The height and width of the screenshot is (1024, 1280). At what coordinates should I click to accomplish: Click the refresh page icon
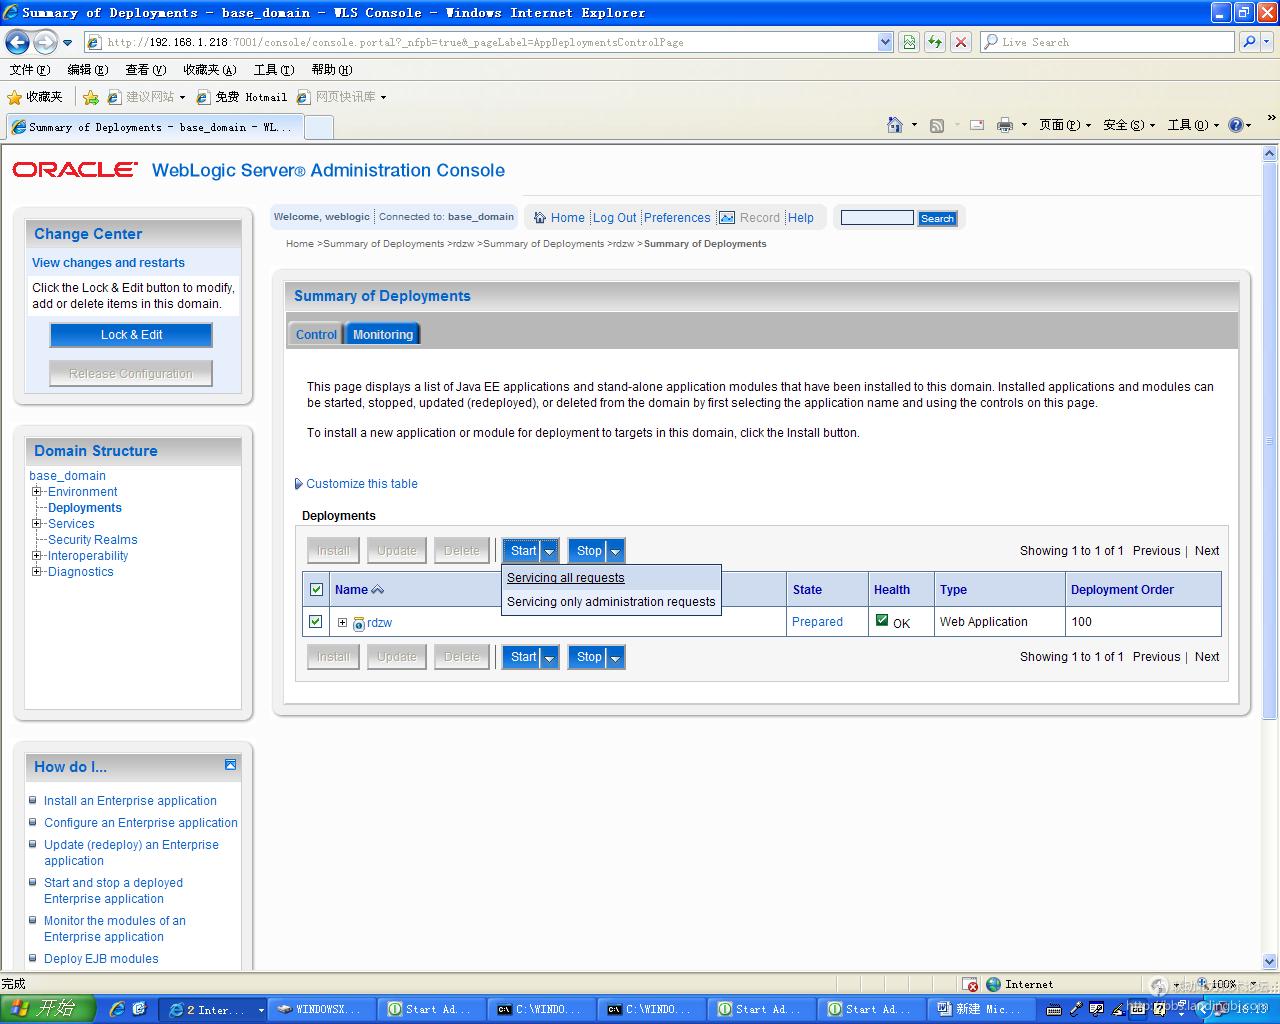(x=935, y=42)
